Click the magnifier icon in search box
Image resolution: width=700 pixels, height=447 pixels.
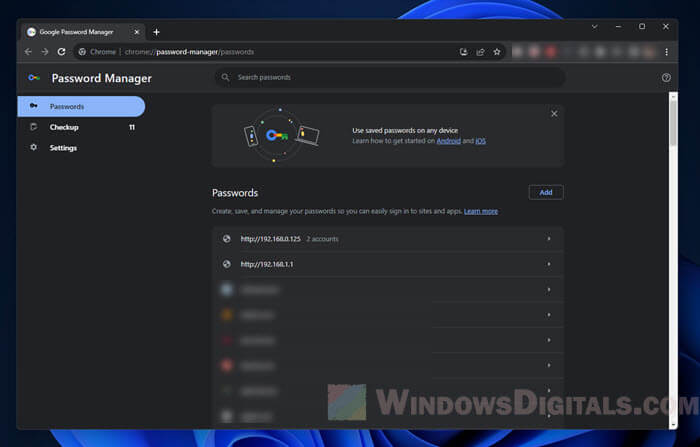coord(225,77)
